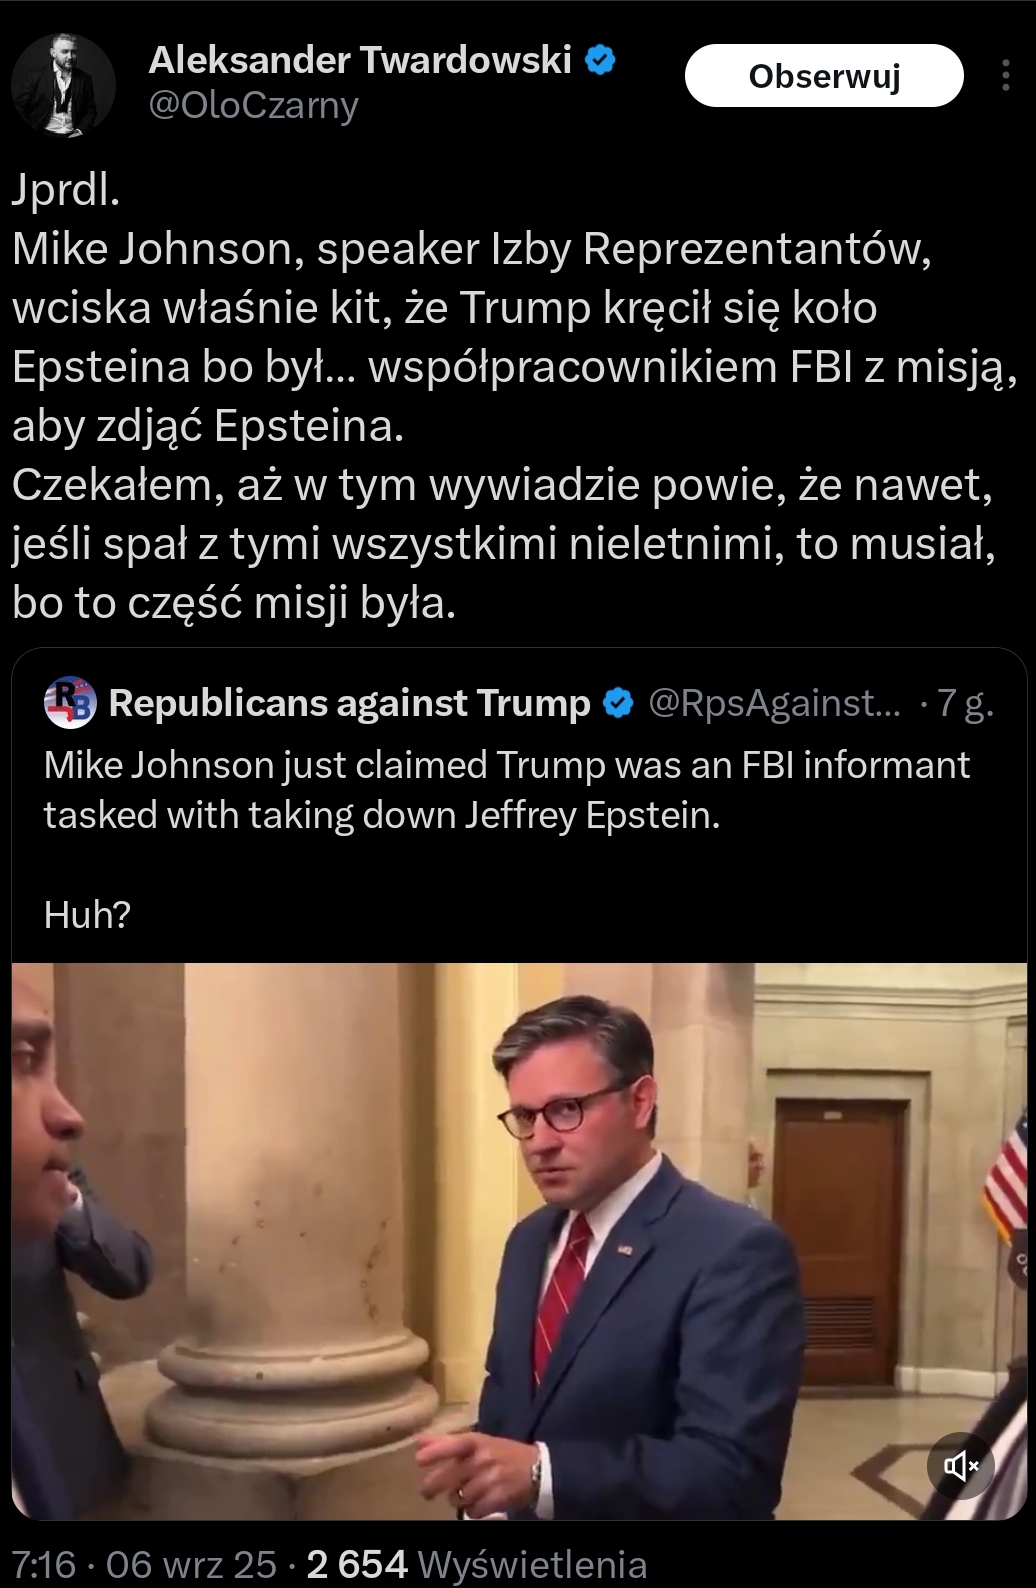Open the Republicans against Trump display name

(349, 703)
